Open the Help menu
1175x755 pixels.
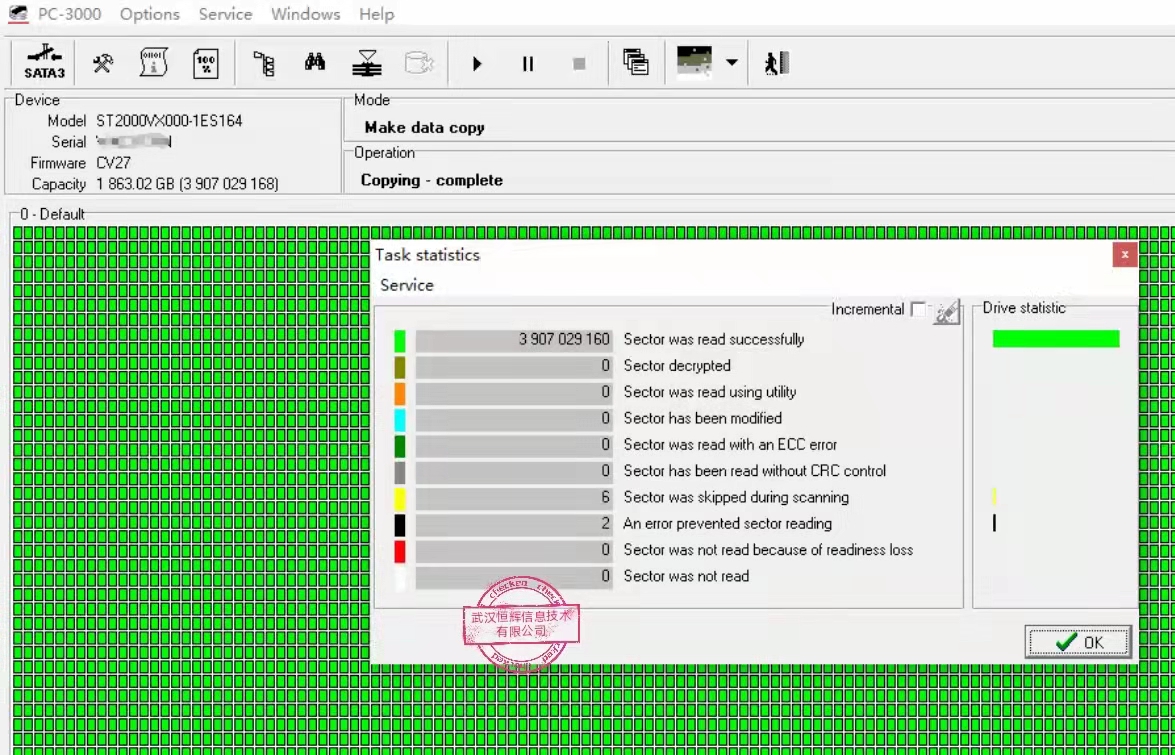click(376, 13)
